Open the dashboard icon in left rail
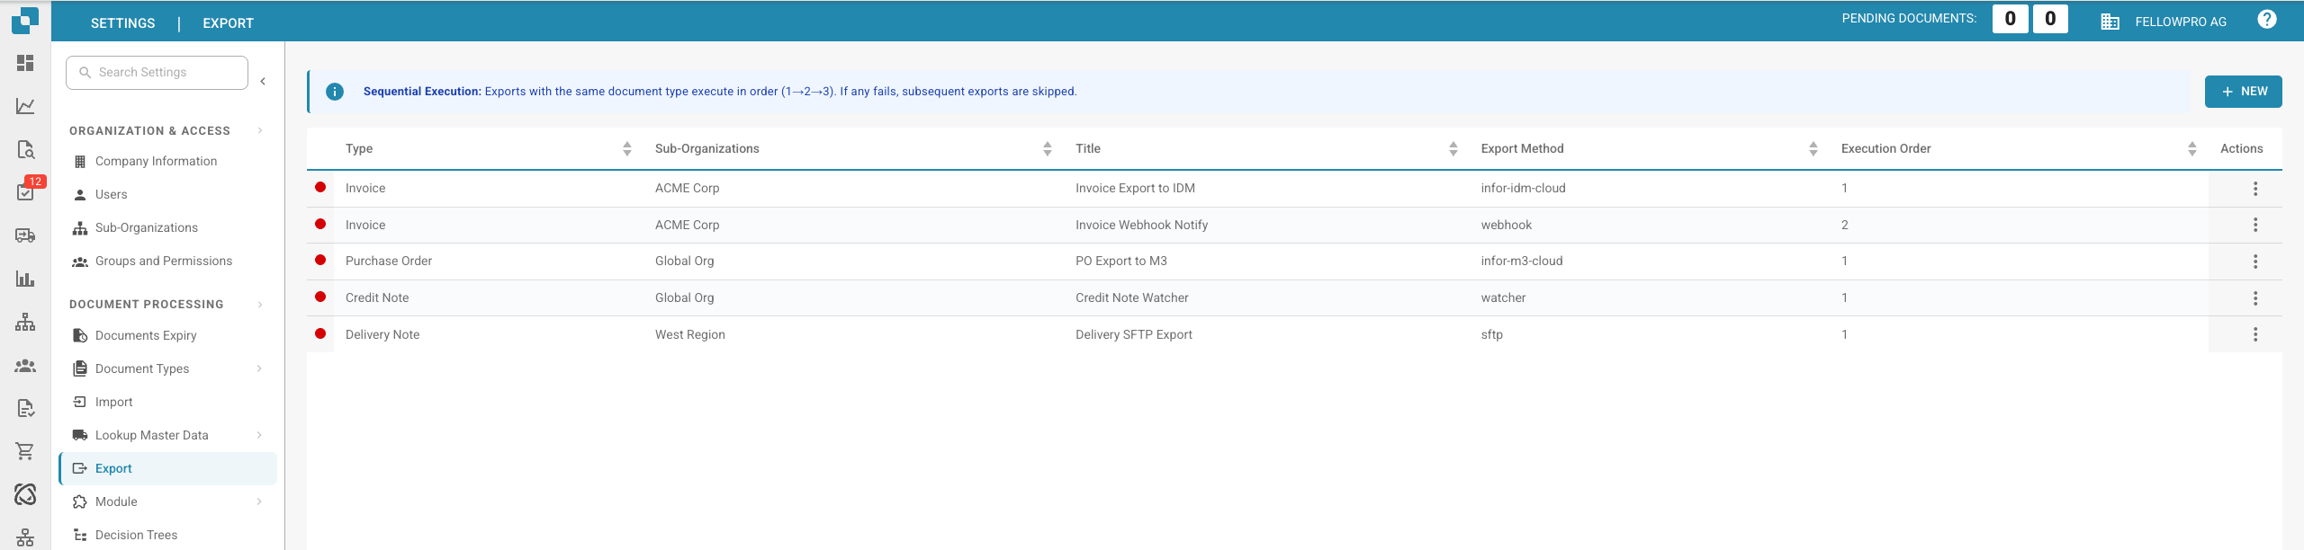The width and height of the screenshot is (2304, 550). (x=25, y=63)
